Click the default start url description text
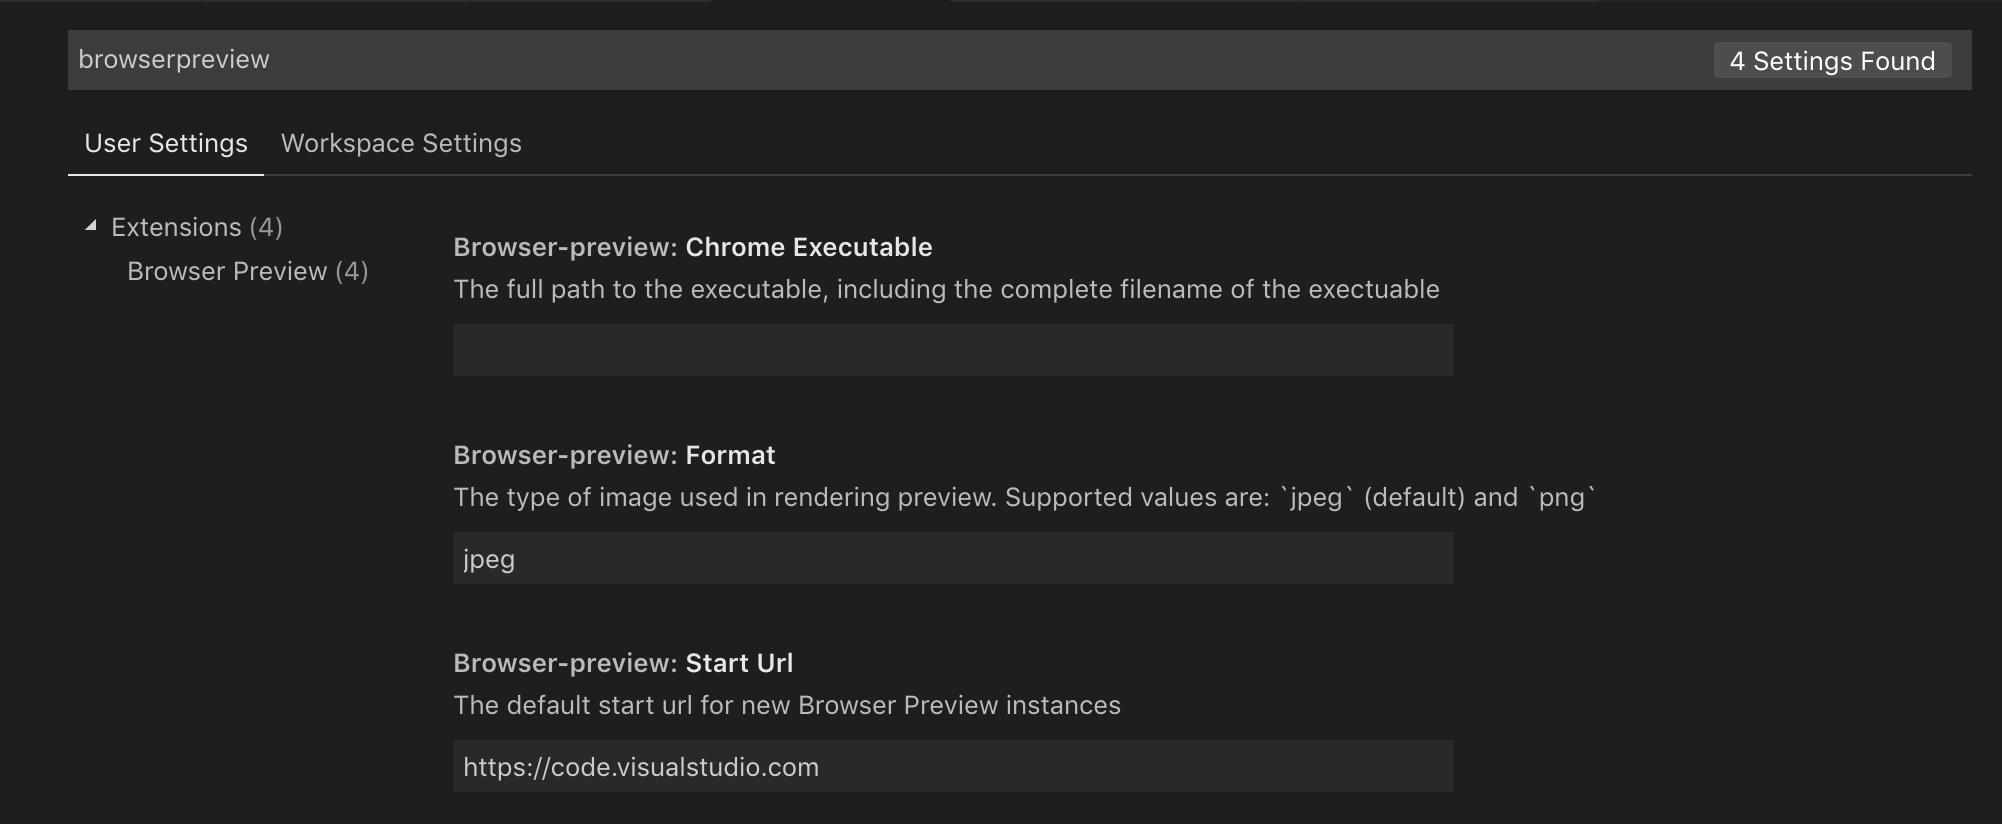Image resolution: width=2002 pixels, height=824 pixels. (787, 705)
